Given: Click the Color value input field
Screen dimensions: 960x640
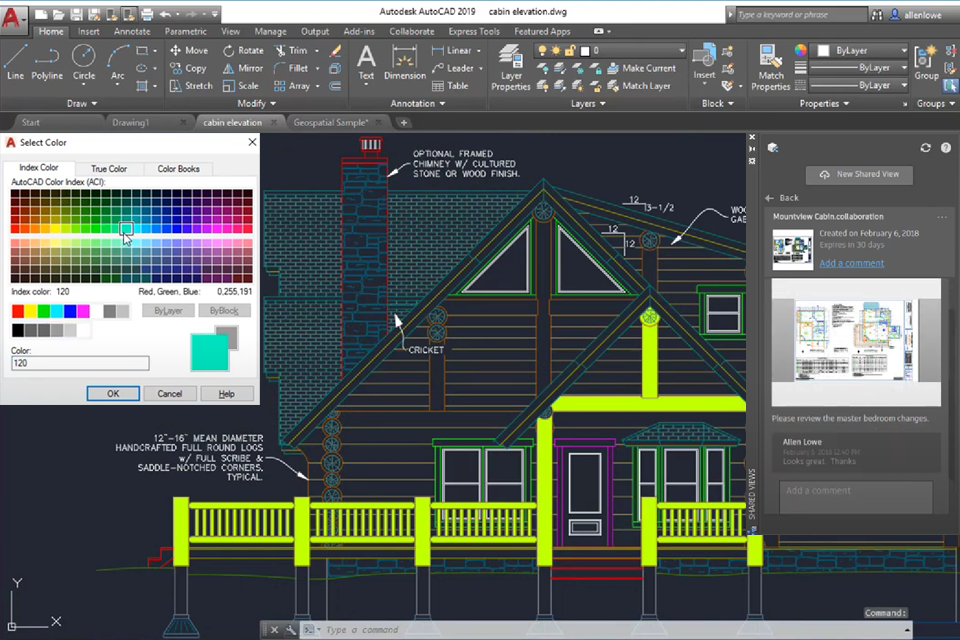Looking at the screenshot, I should pos(80,363).
